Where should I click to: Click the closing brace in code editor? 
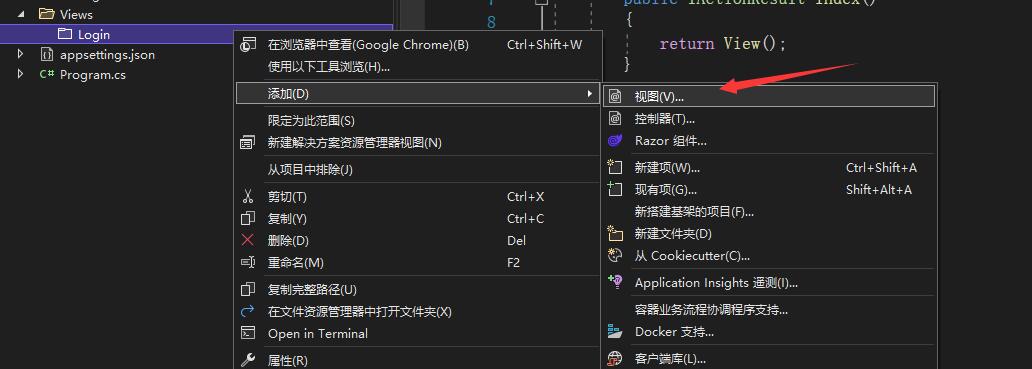click(627, 64)
